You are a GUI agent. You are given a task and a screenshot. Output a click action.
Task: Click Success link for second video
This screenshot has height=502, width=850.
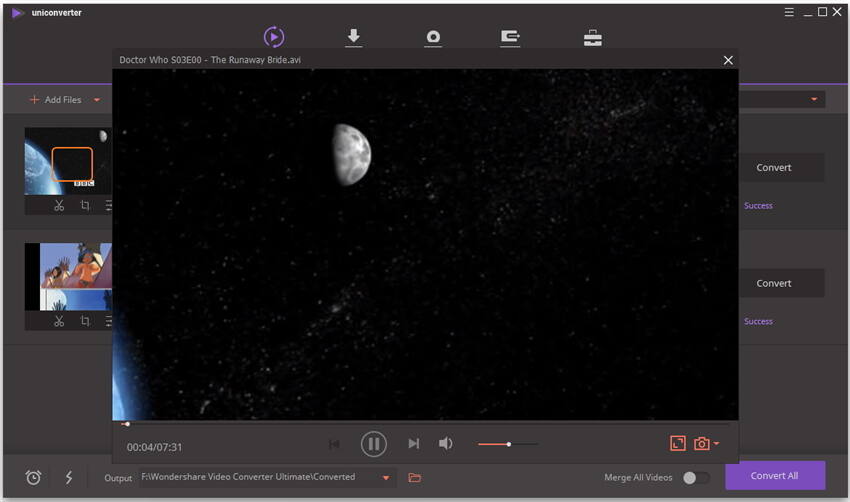coord(758,321)
